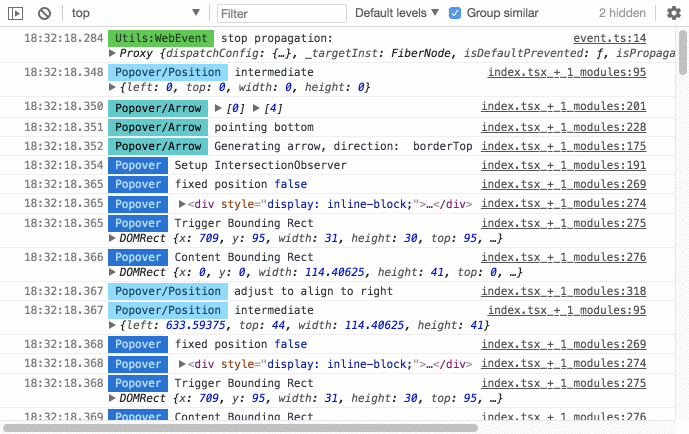
Task: Click timestamp 18:32:18.351
Action: click(64, 127)
